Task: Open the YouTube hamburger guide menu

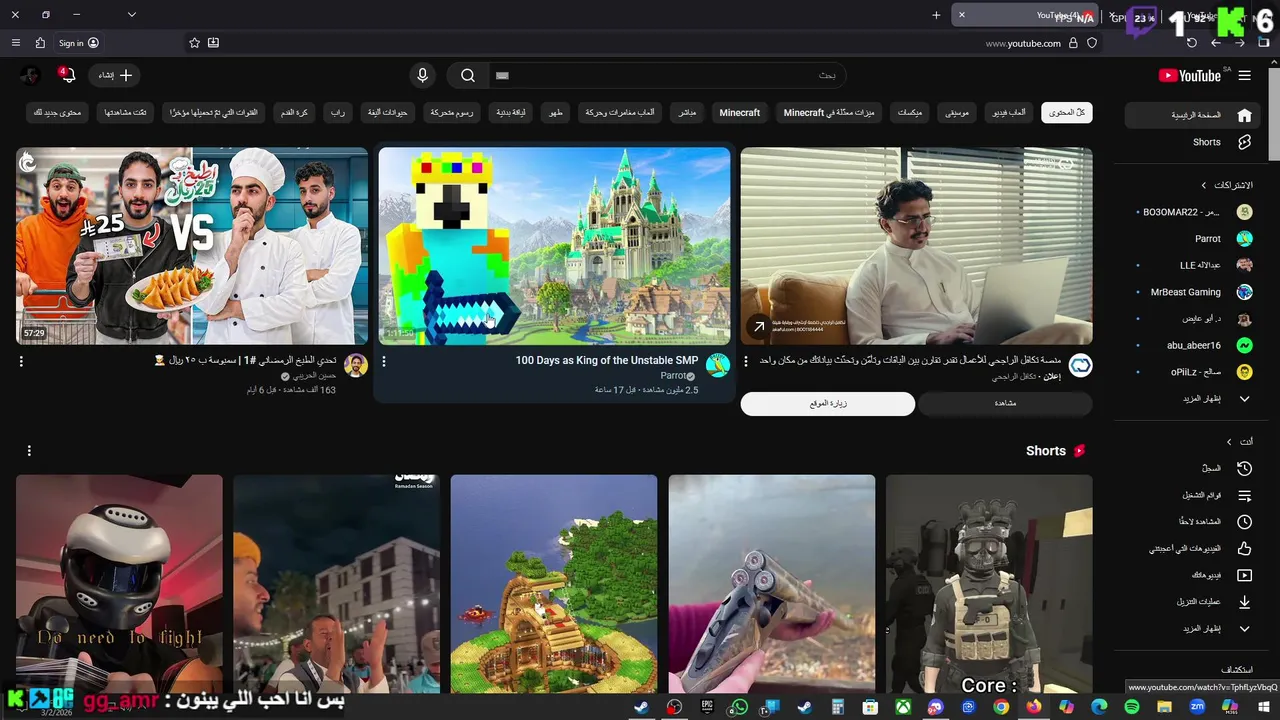Action: pyautogui.click(x=1244, y=75)
